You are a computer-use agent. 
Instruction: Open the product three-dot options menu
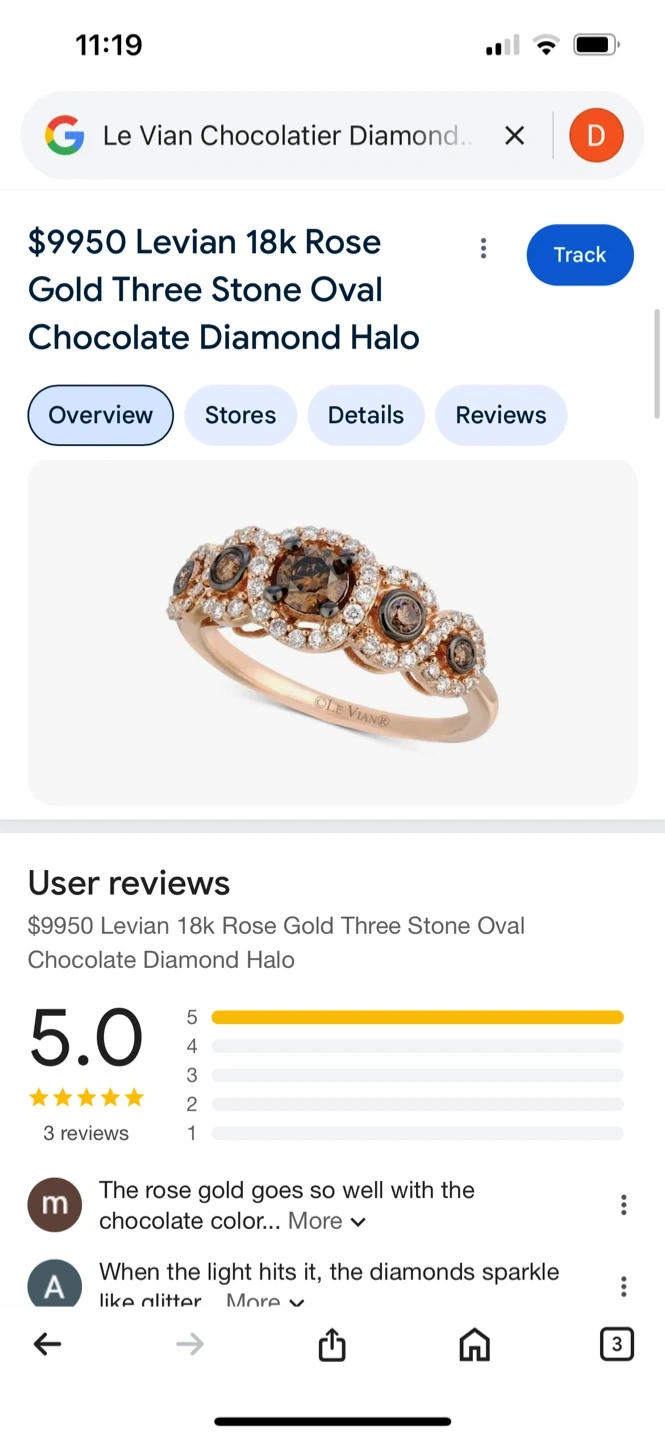coord(483,248)
